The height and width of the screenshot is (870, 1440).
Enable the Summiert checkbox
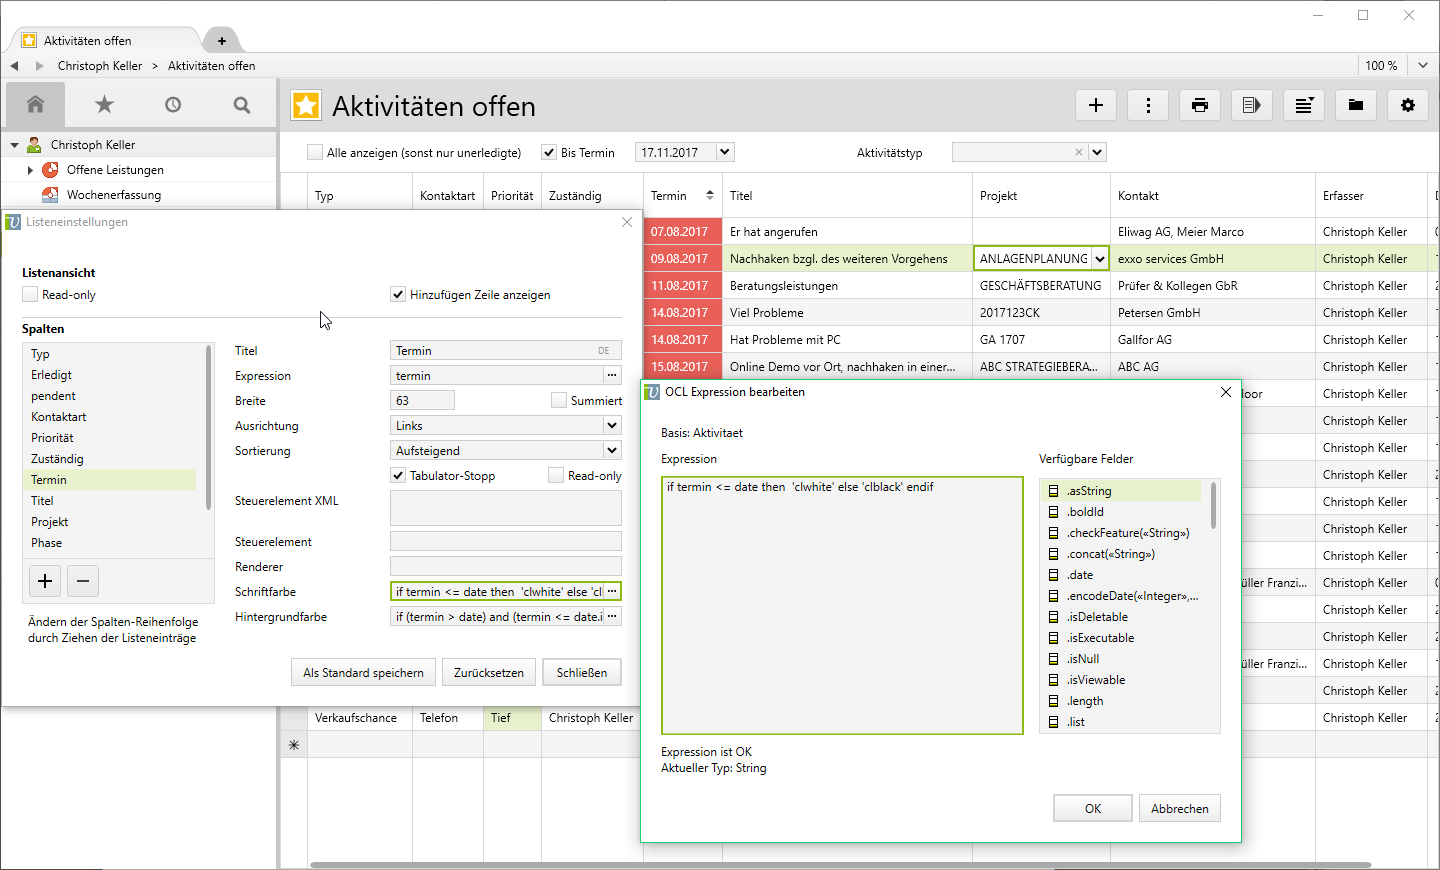pyautogui.click(x=559, y=401)
